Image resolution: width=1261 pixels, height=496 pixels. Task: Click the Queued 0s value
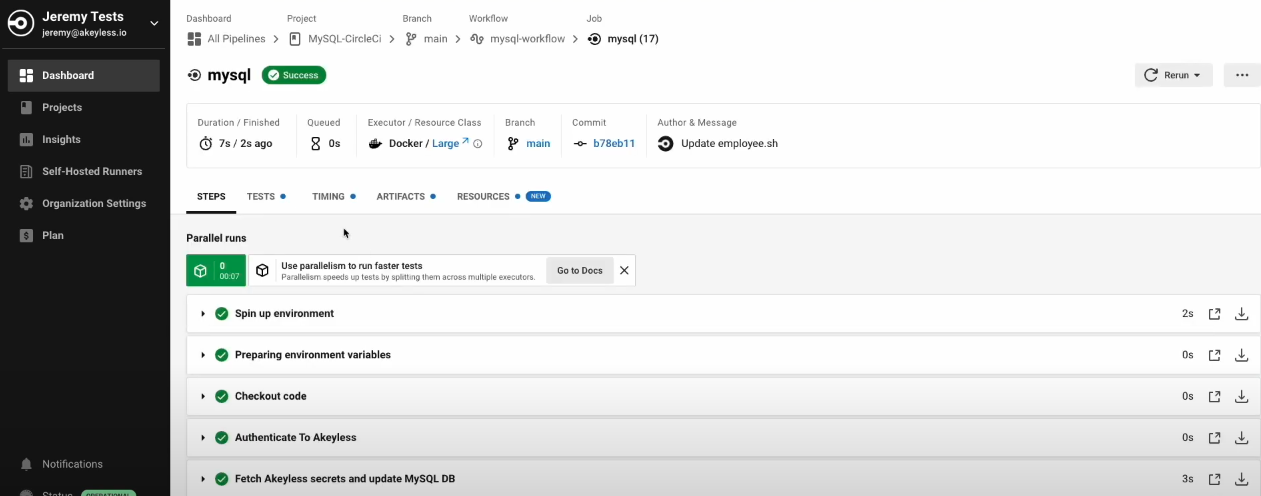335,143
